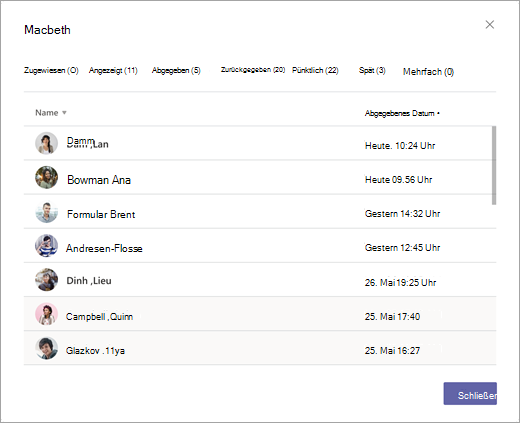
Task: Click the Schließen button
Action: click(x=470, y=394)
